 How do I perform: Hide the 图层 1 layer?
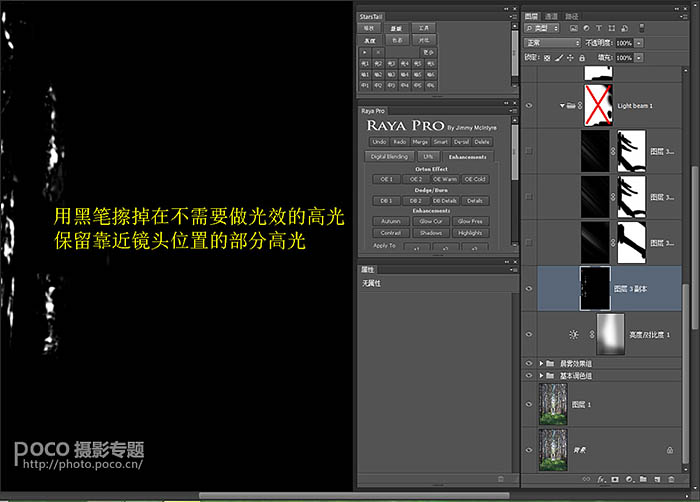529,405
